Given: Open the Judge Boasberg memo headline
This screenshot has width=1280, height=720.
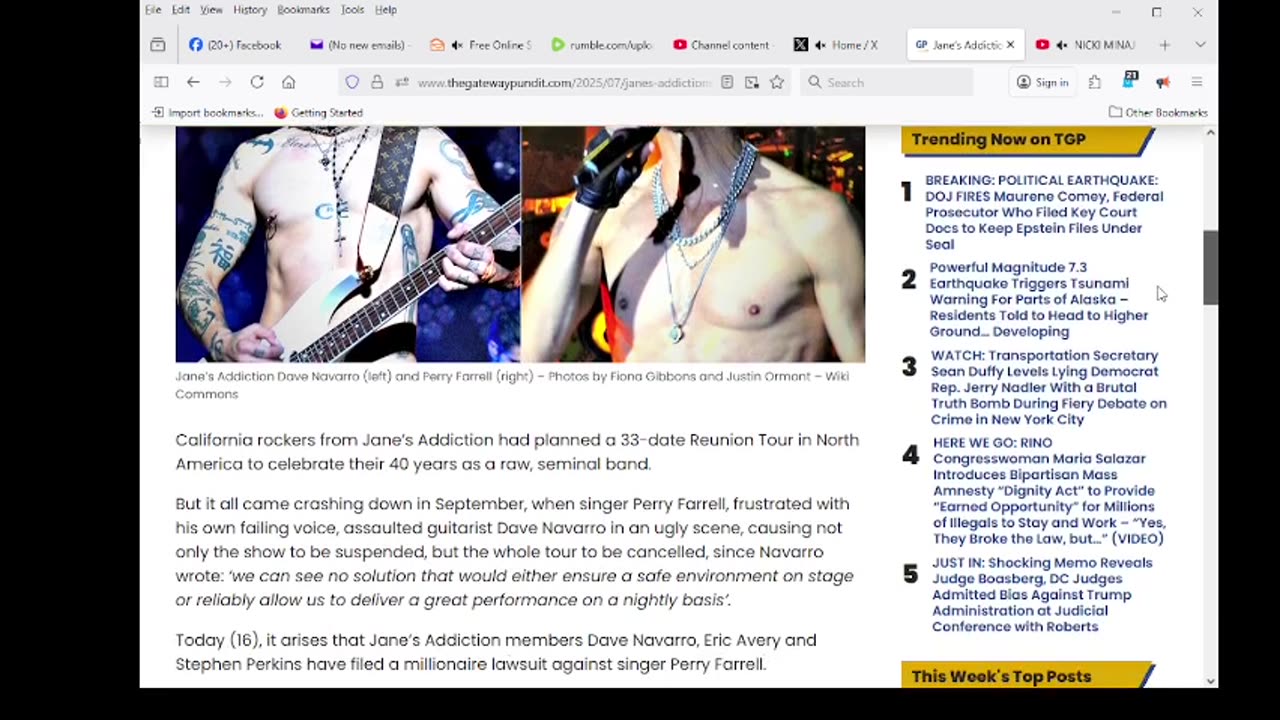Looking at the screenshot, I should click(x=1042, y=594).
